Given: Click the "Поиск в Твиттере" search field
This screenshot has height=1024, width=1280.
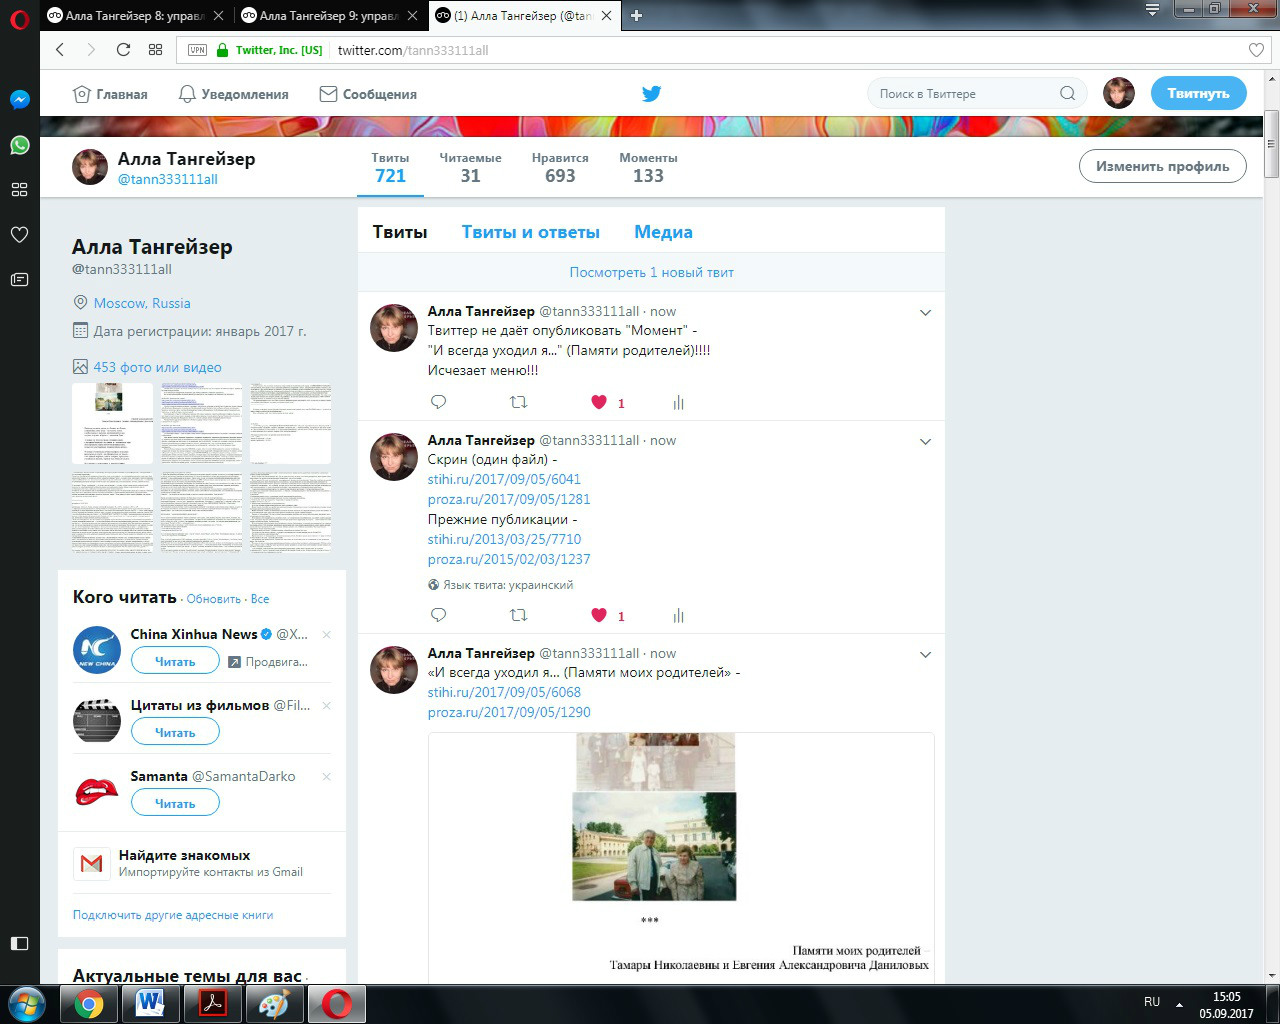Looking at the screenshot, I should 965,94.
